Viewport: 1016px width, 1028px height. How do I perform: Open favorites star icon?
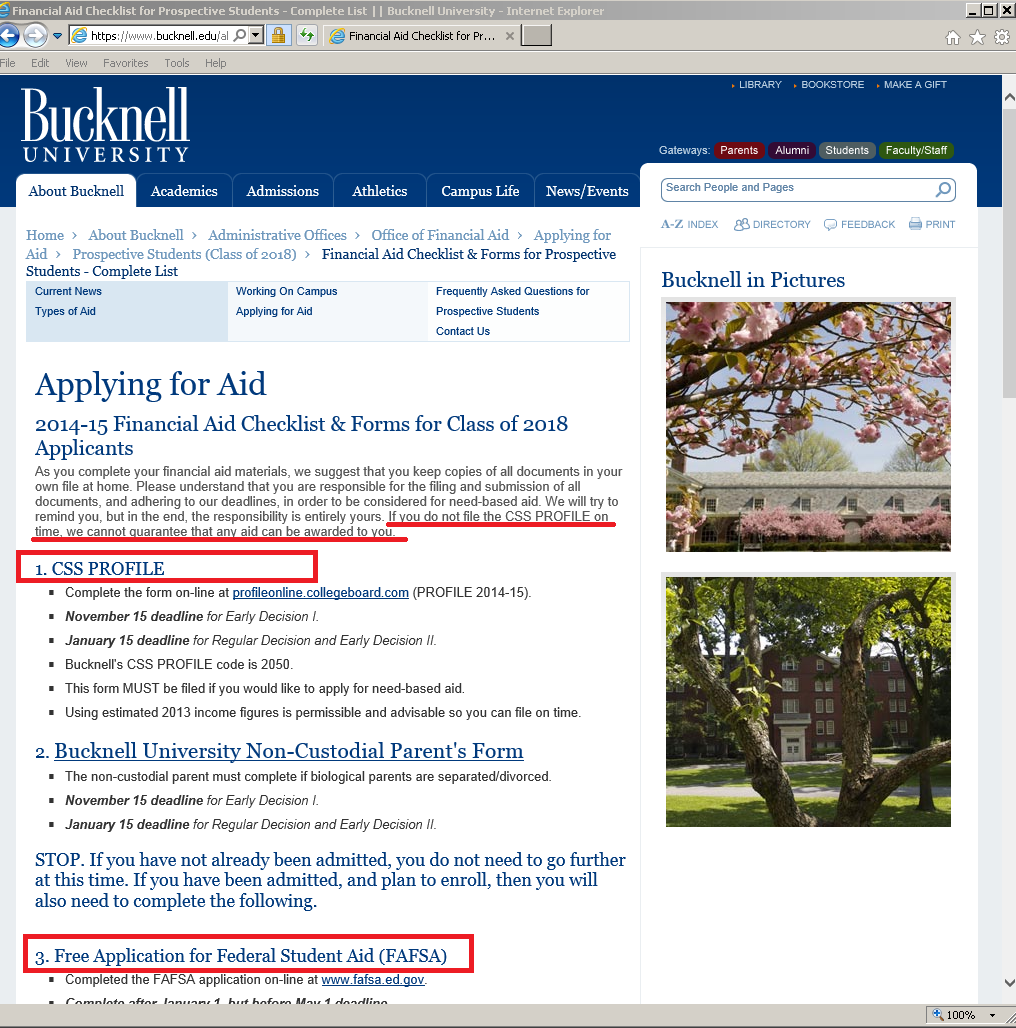pyautogui.click(x=977, y=37)
